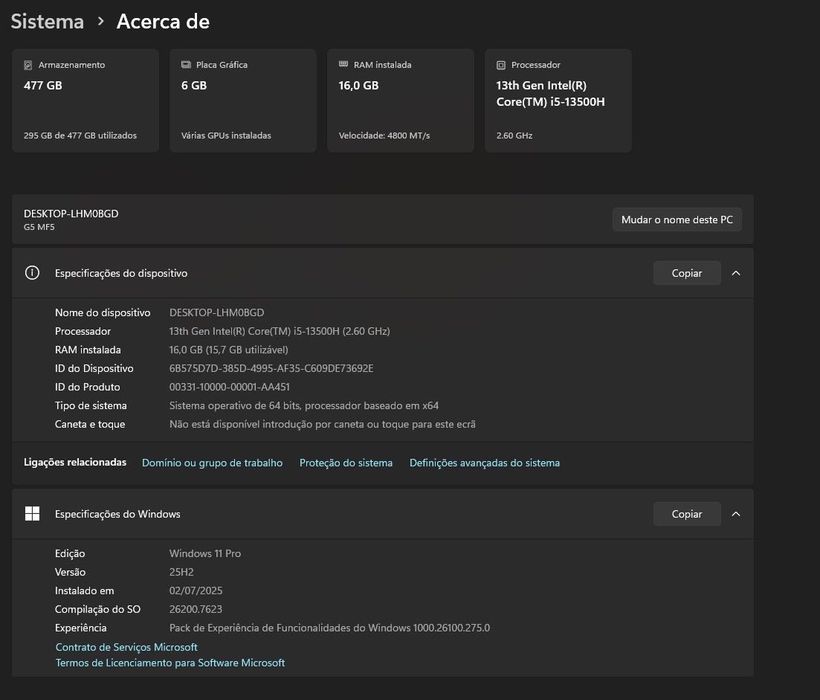Click the 295 GB de 477 GB utilizados text

pos(80,135)
